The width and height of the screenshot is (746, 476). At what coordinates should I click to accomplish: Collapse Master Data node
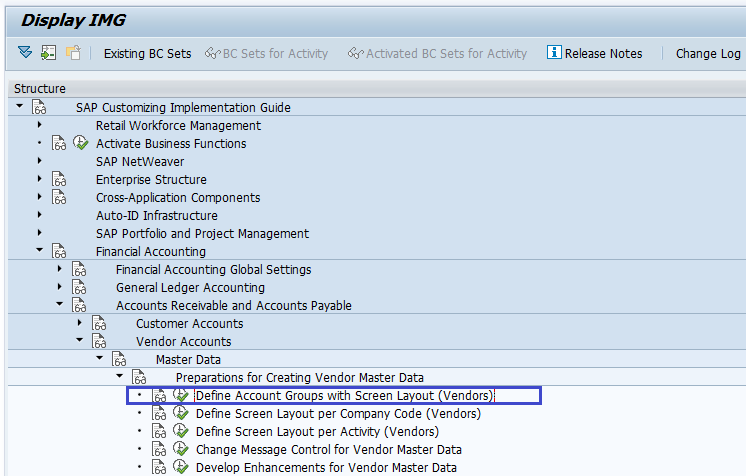(99, 358)
